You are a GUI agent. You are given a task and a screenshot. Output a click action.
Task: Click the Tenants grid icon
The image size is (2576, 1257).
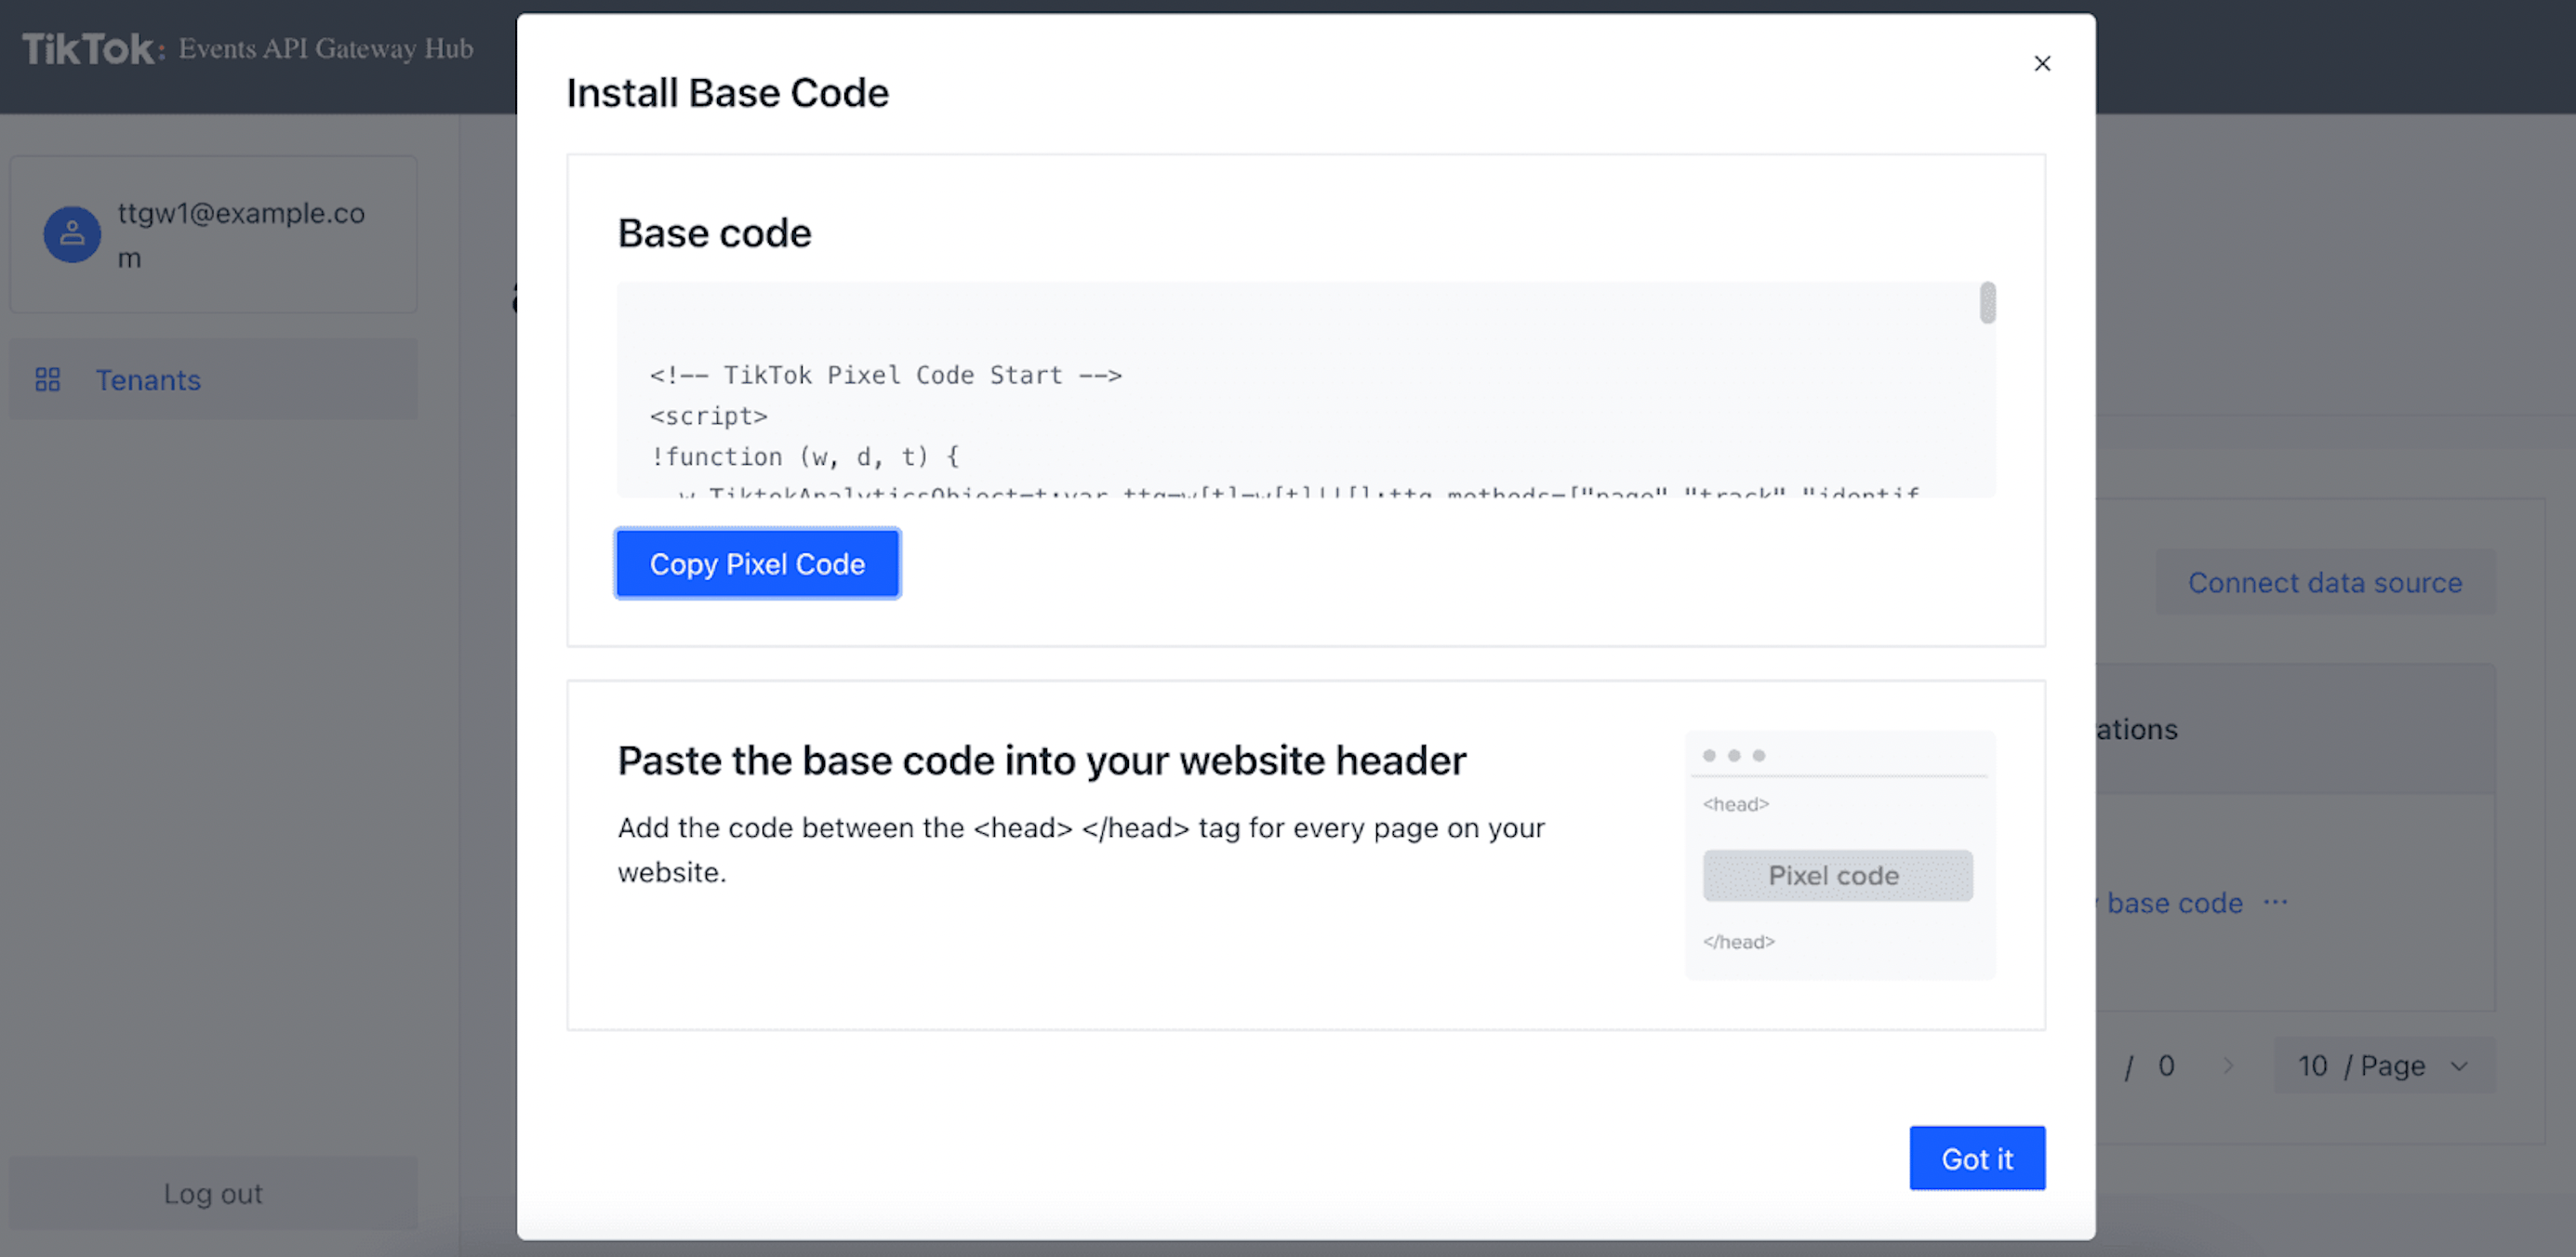(48, 380)
